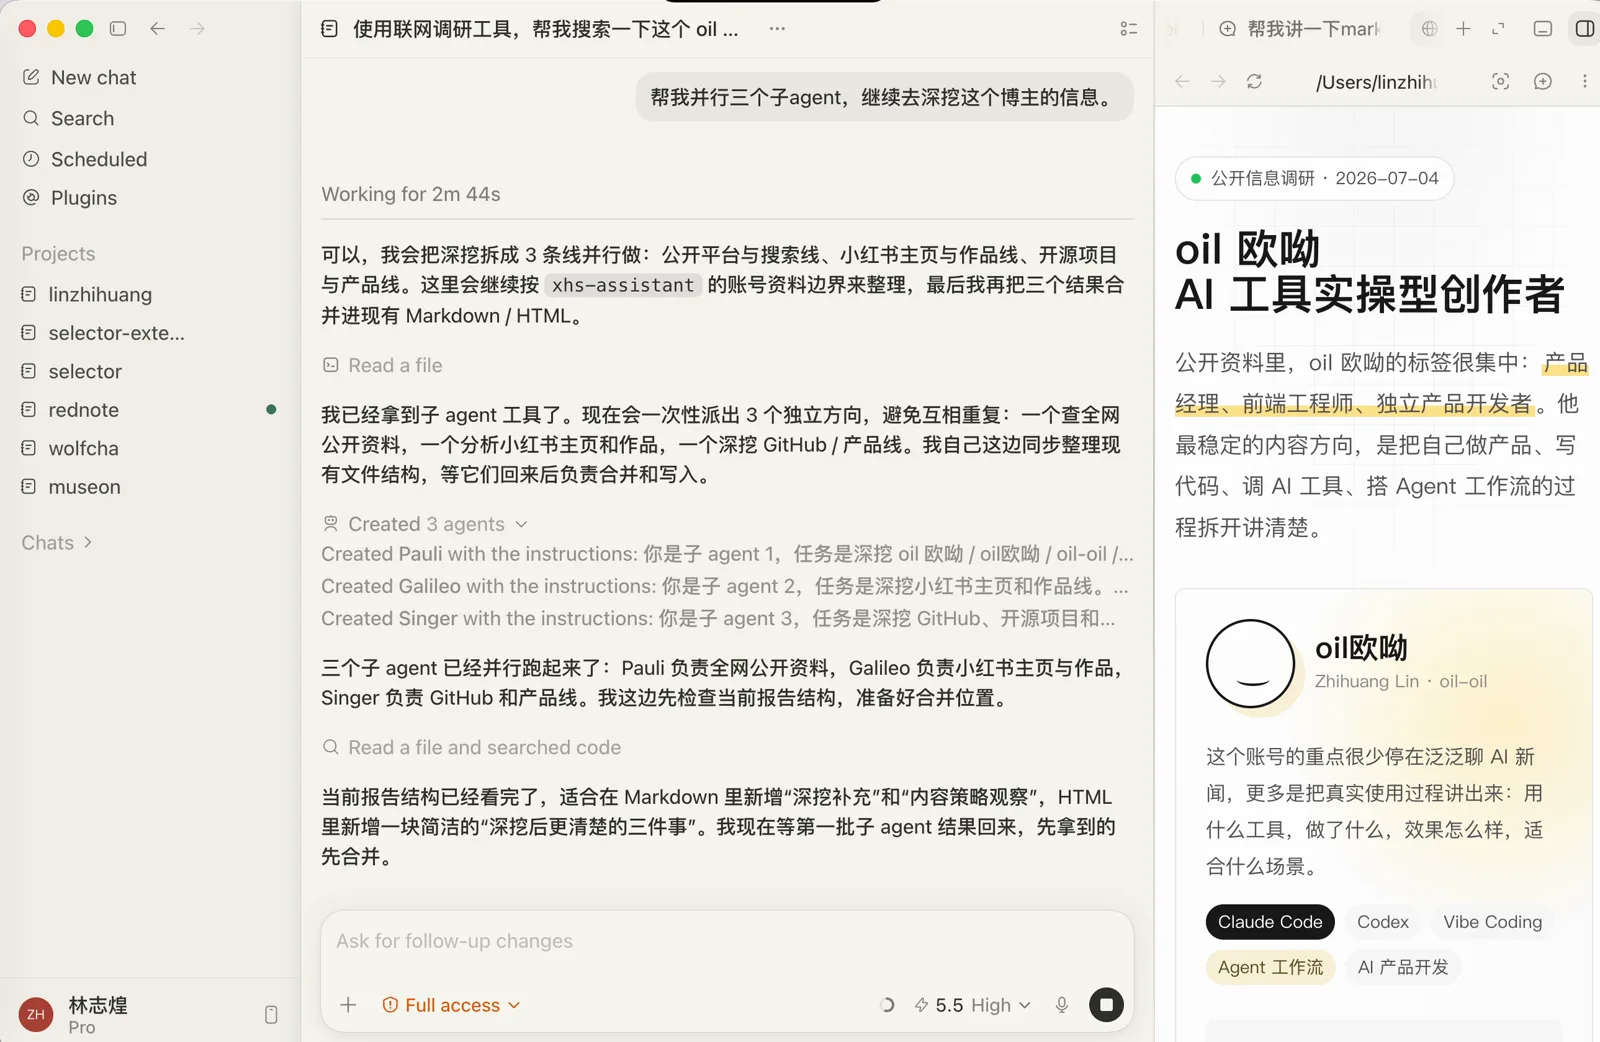Switch to the 帮我讲一下mark tab
This screenshot has height=1042, width=1600.
pos(1299,29)
